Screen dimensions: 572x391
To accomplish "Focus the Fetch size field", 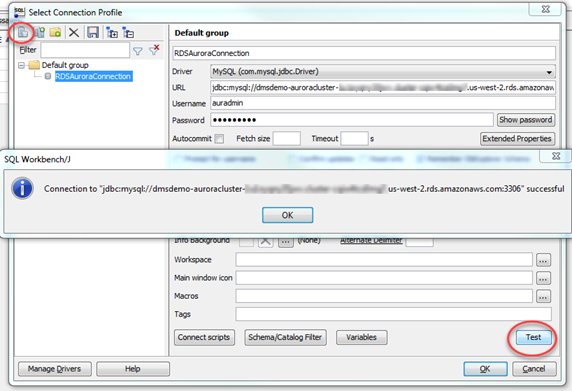I will [287, 139].
